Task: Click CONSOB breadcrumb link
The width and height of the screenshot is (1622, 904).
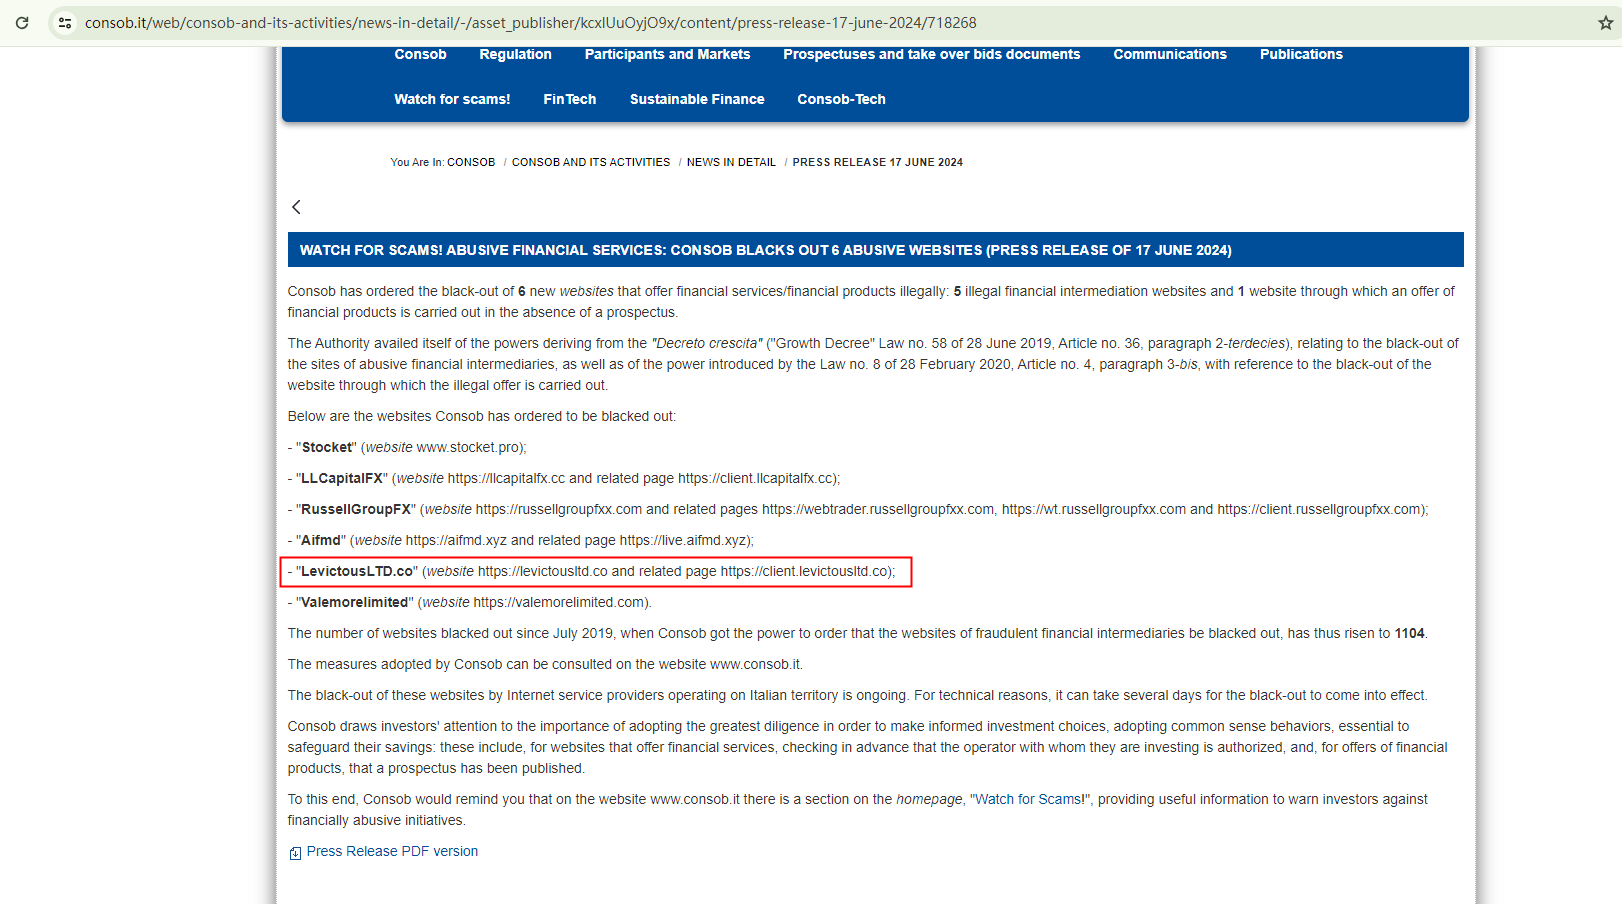Action: pyautogui.click(x=471, y=162)
